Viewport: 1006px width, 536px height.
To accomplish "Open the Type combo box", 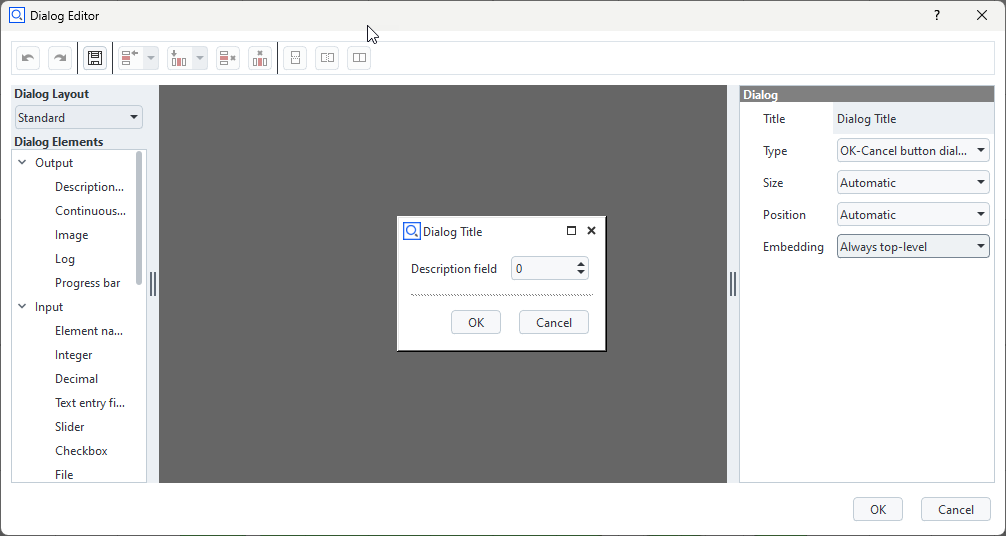I will (912, 151).
